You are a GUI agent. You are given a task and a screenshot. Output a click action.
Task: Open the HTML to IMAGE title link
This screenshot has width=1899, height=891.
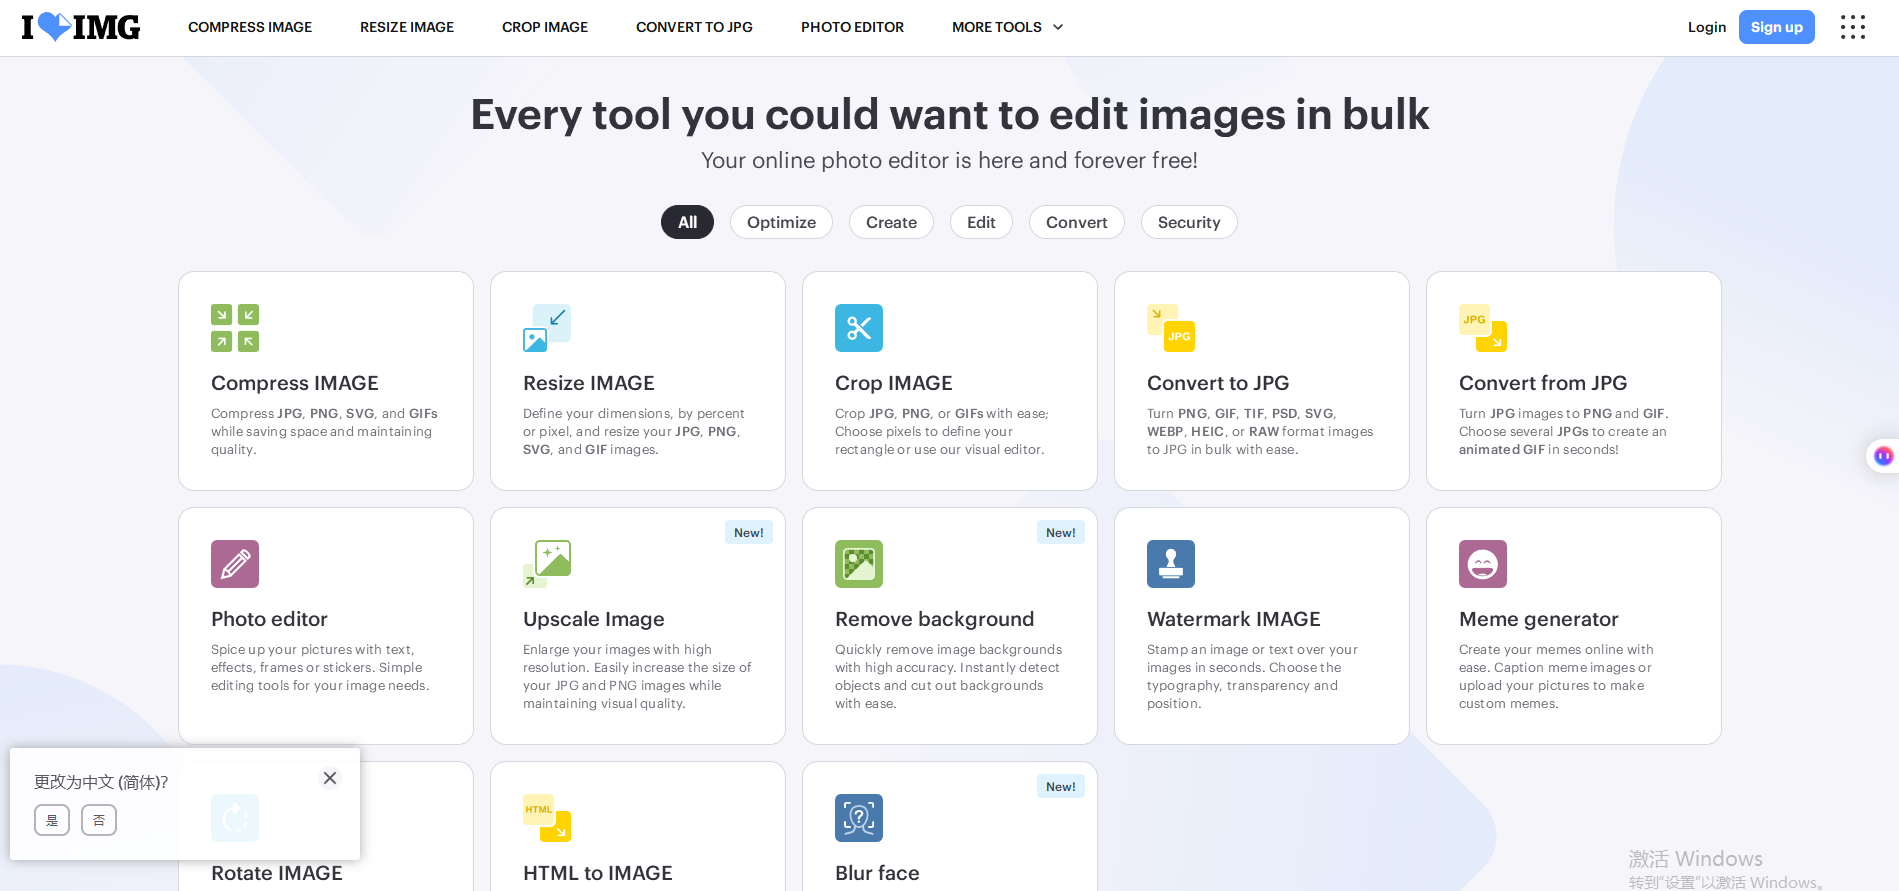pyautogui.click(x=598, y=873)
